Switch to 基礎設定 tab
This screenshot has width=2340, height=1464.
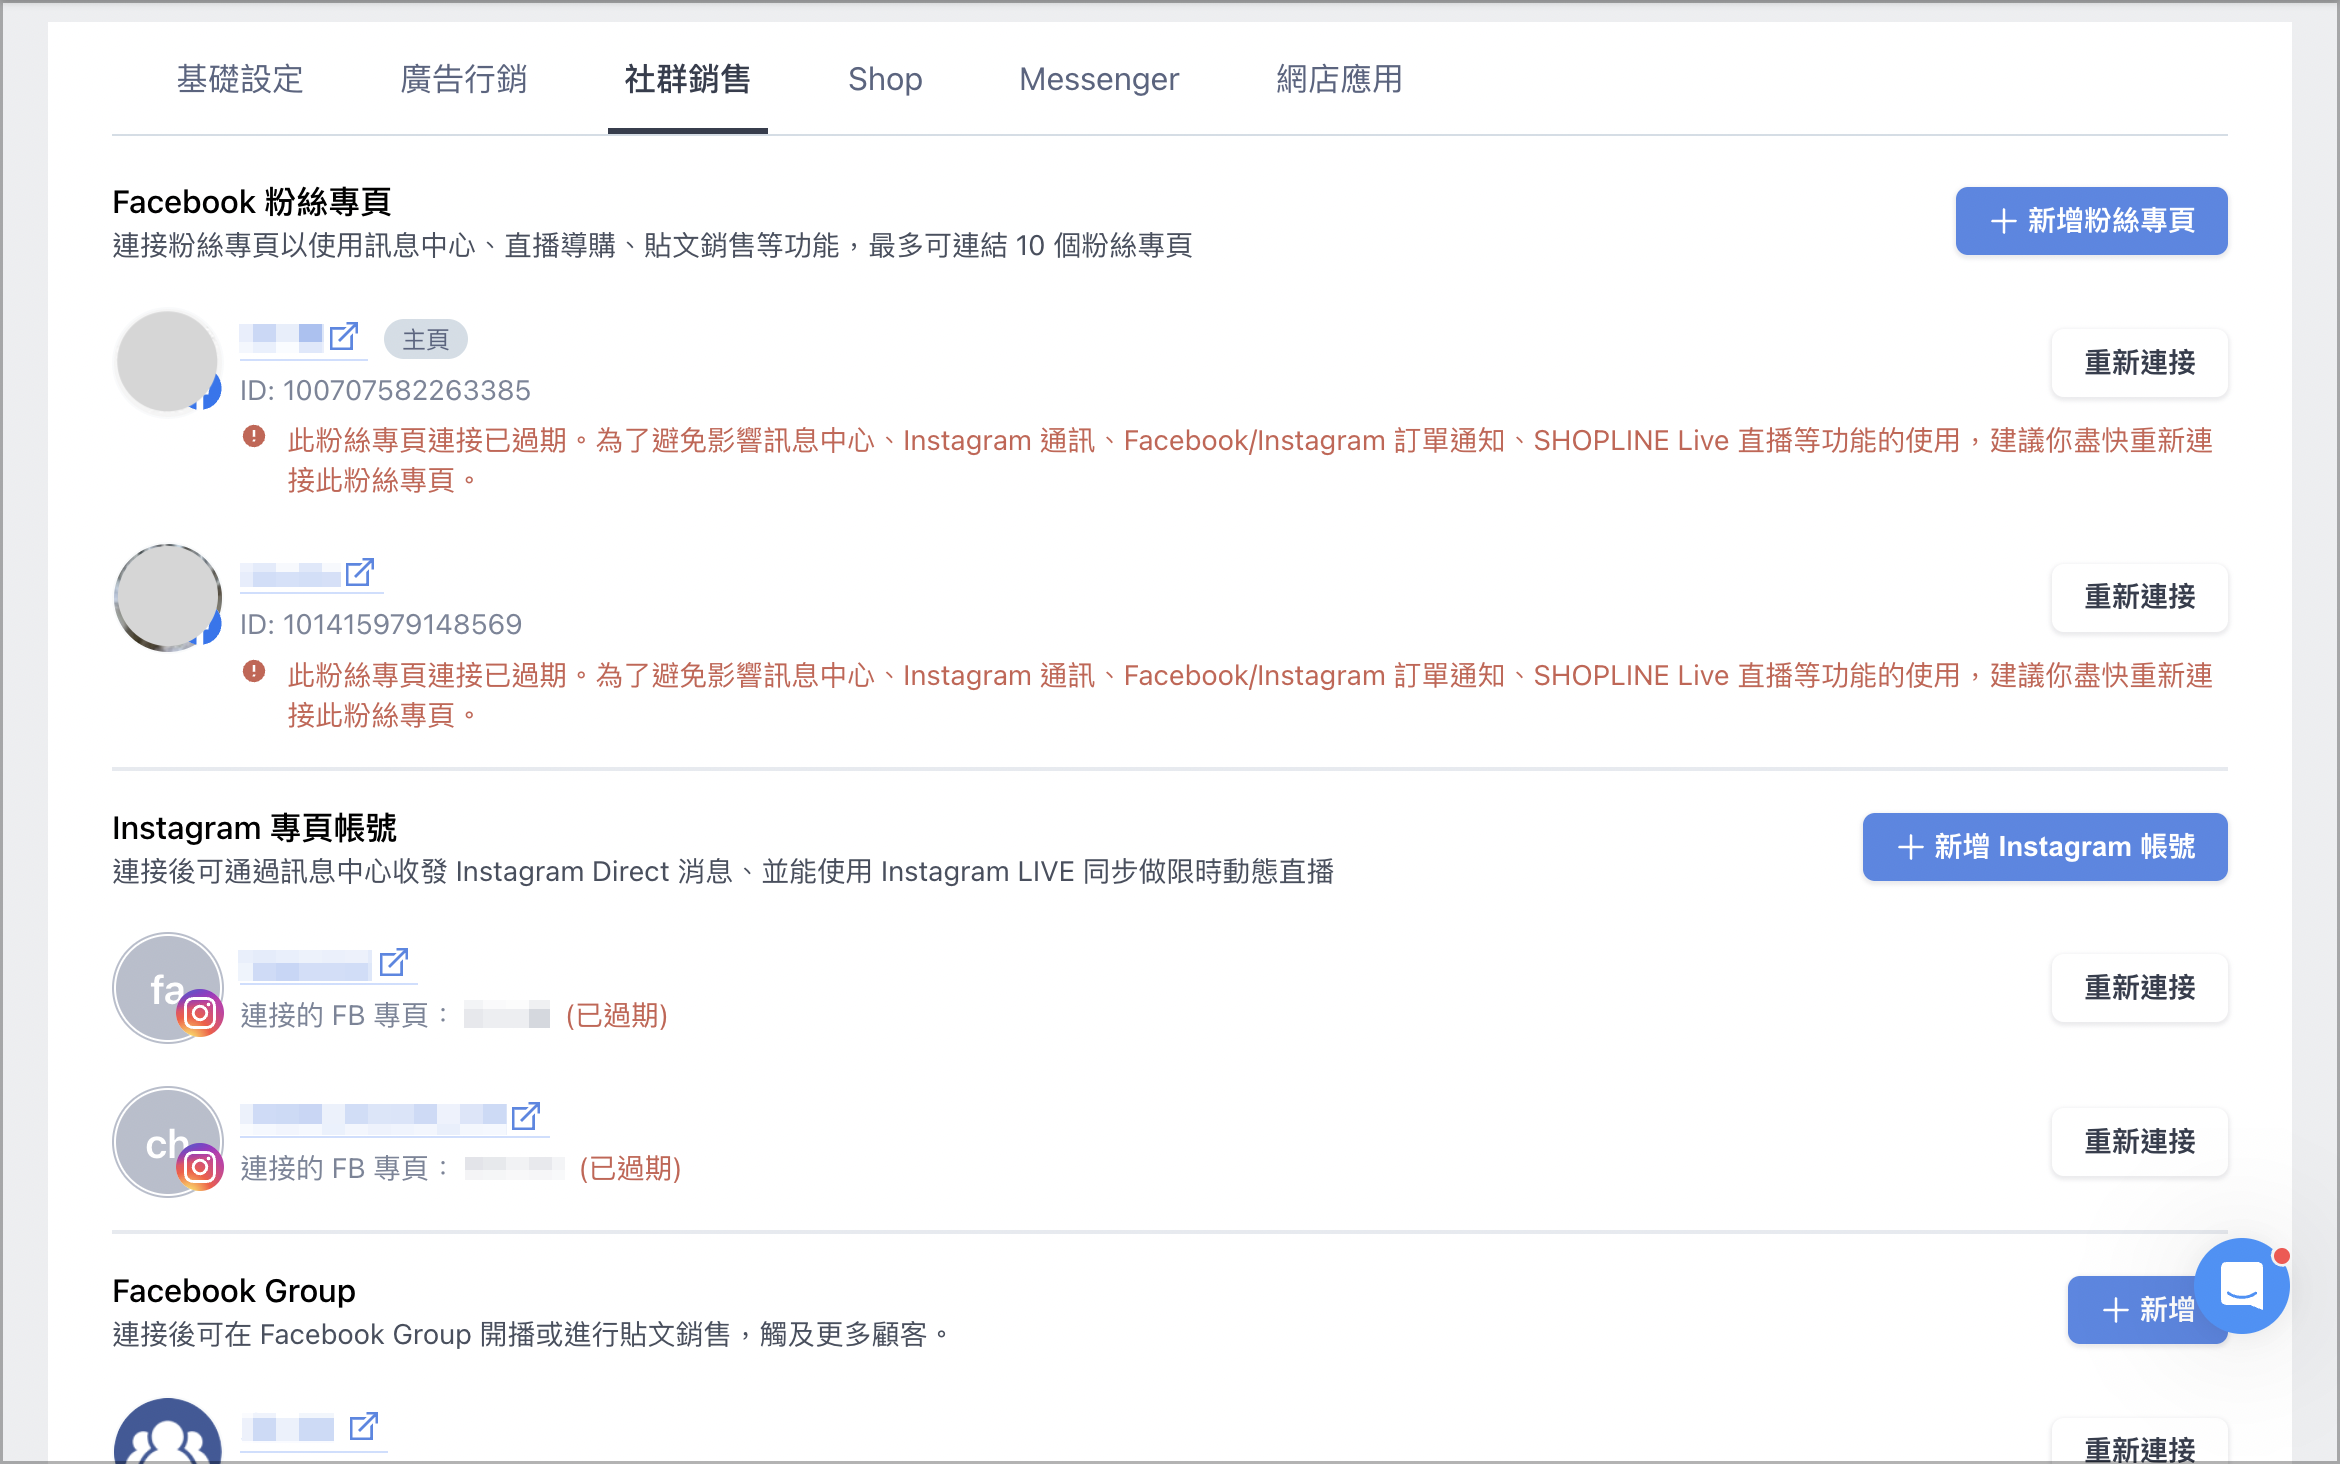[240, 79]
